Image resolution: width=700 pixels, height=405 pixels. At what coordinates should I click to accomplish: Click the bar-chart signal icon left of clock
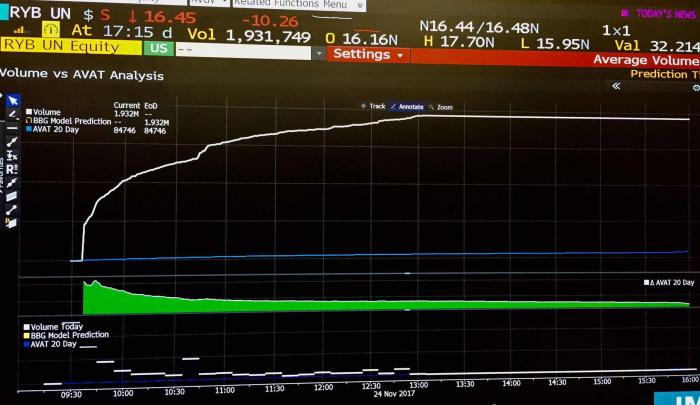[x=21, y=30]
